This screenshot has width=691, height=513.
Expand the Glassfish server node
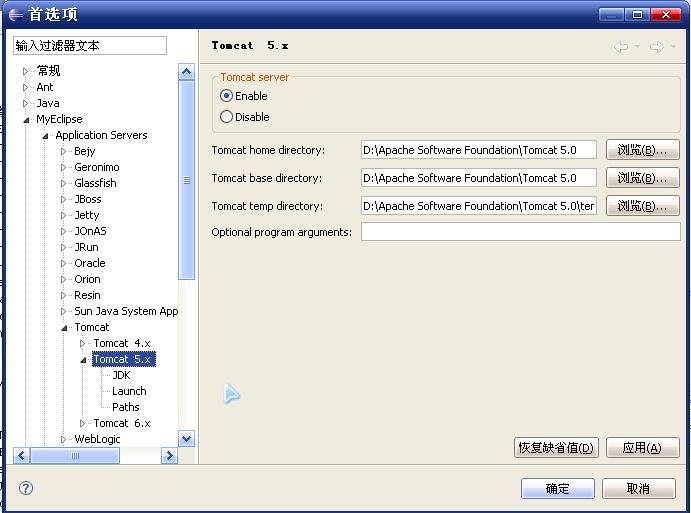63,183
